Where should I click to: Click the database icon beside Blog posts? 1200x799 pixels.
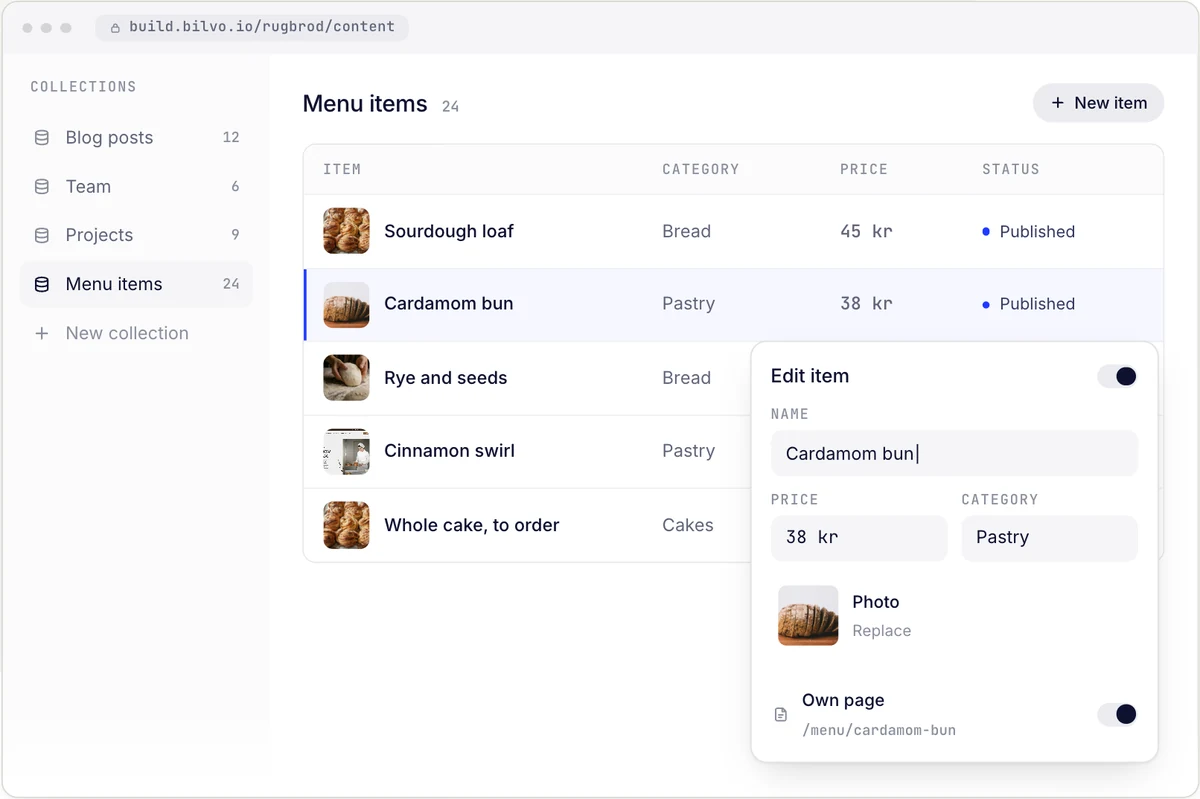42,138
